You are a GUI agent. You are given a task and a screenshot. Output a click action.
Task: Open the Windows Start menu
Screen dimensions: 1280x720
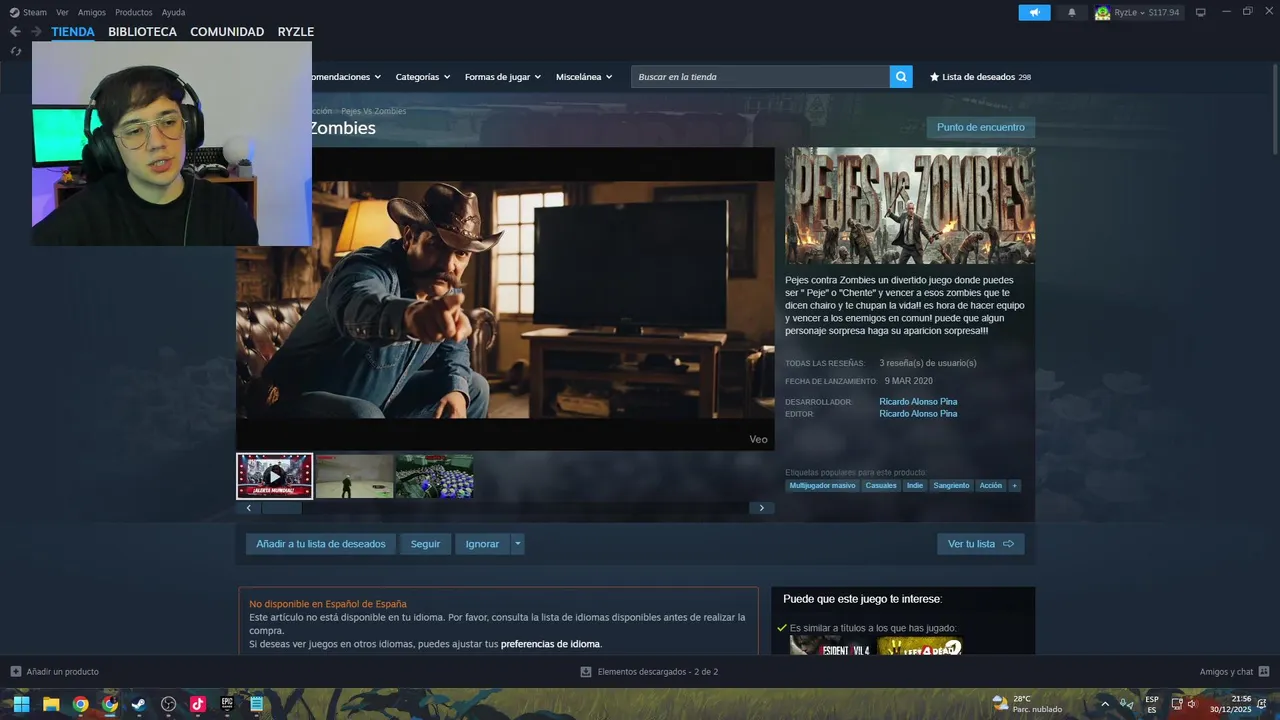point(21,704)
